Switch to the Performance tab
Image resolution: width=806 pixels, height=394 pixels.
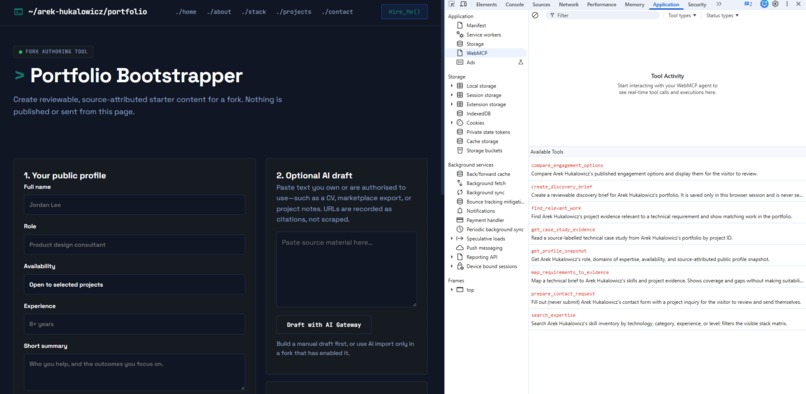(601, 4)
